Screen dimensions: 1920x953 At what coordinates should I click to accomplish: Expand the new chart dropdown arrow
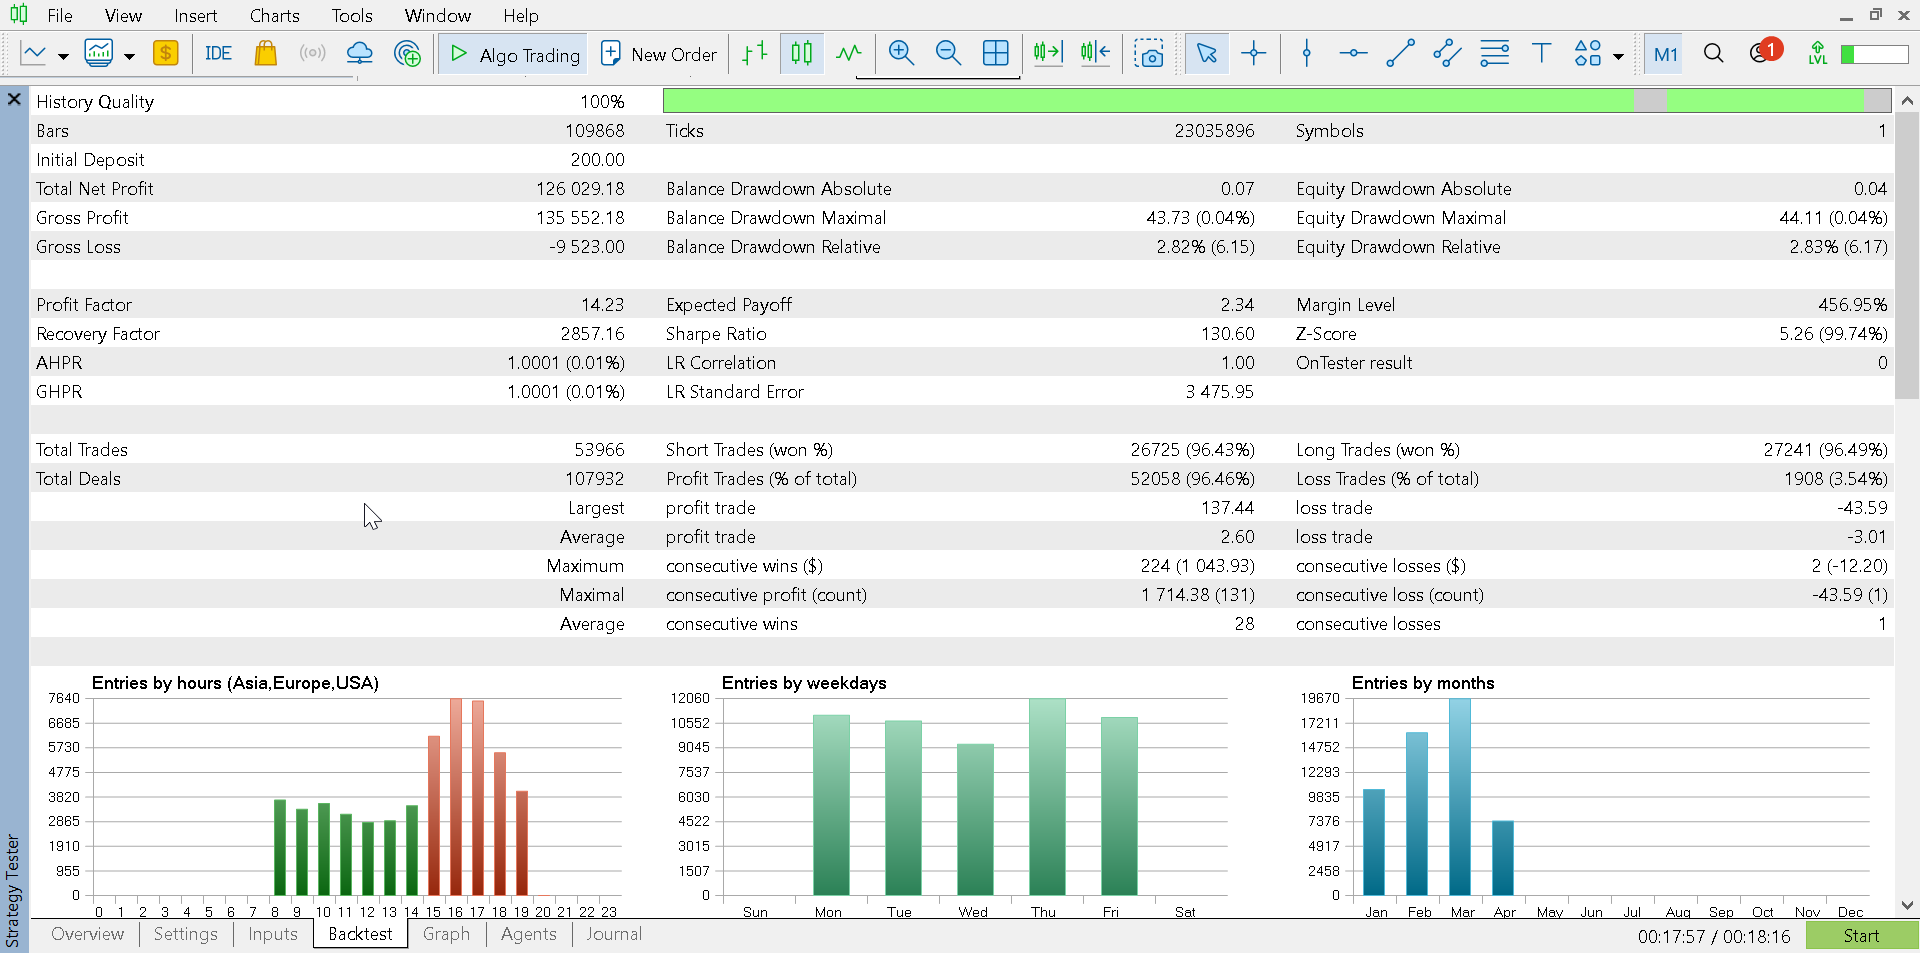click(63, 56)
